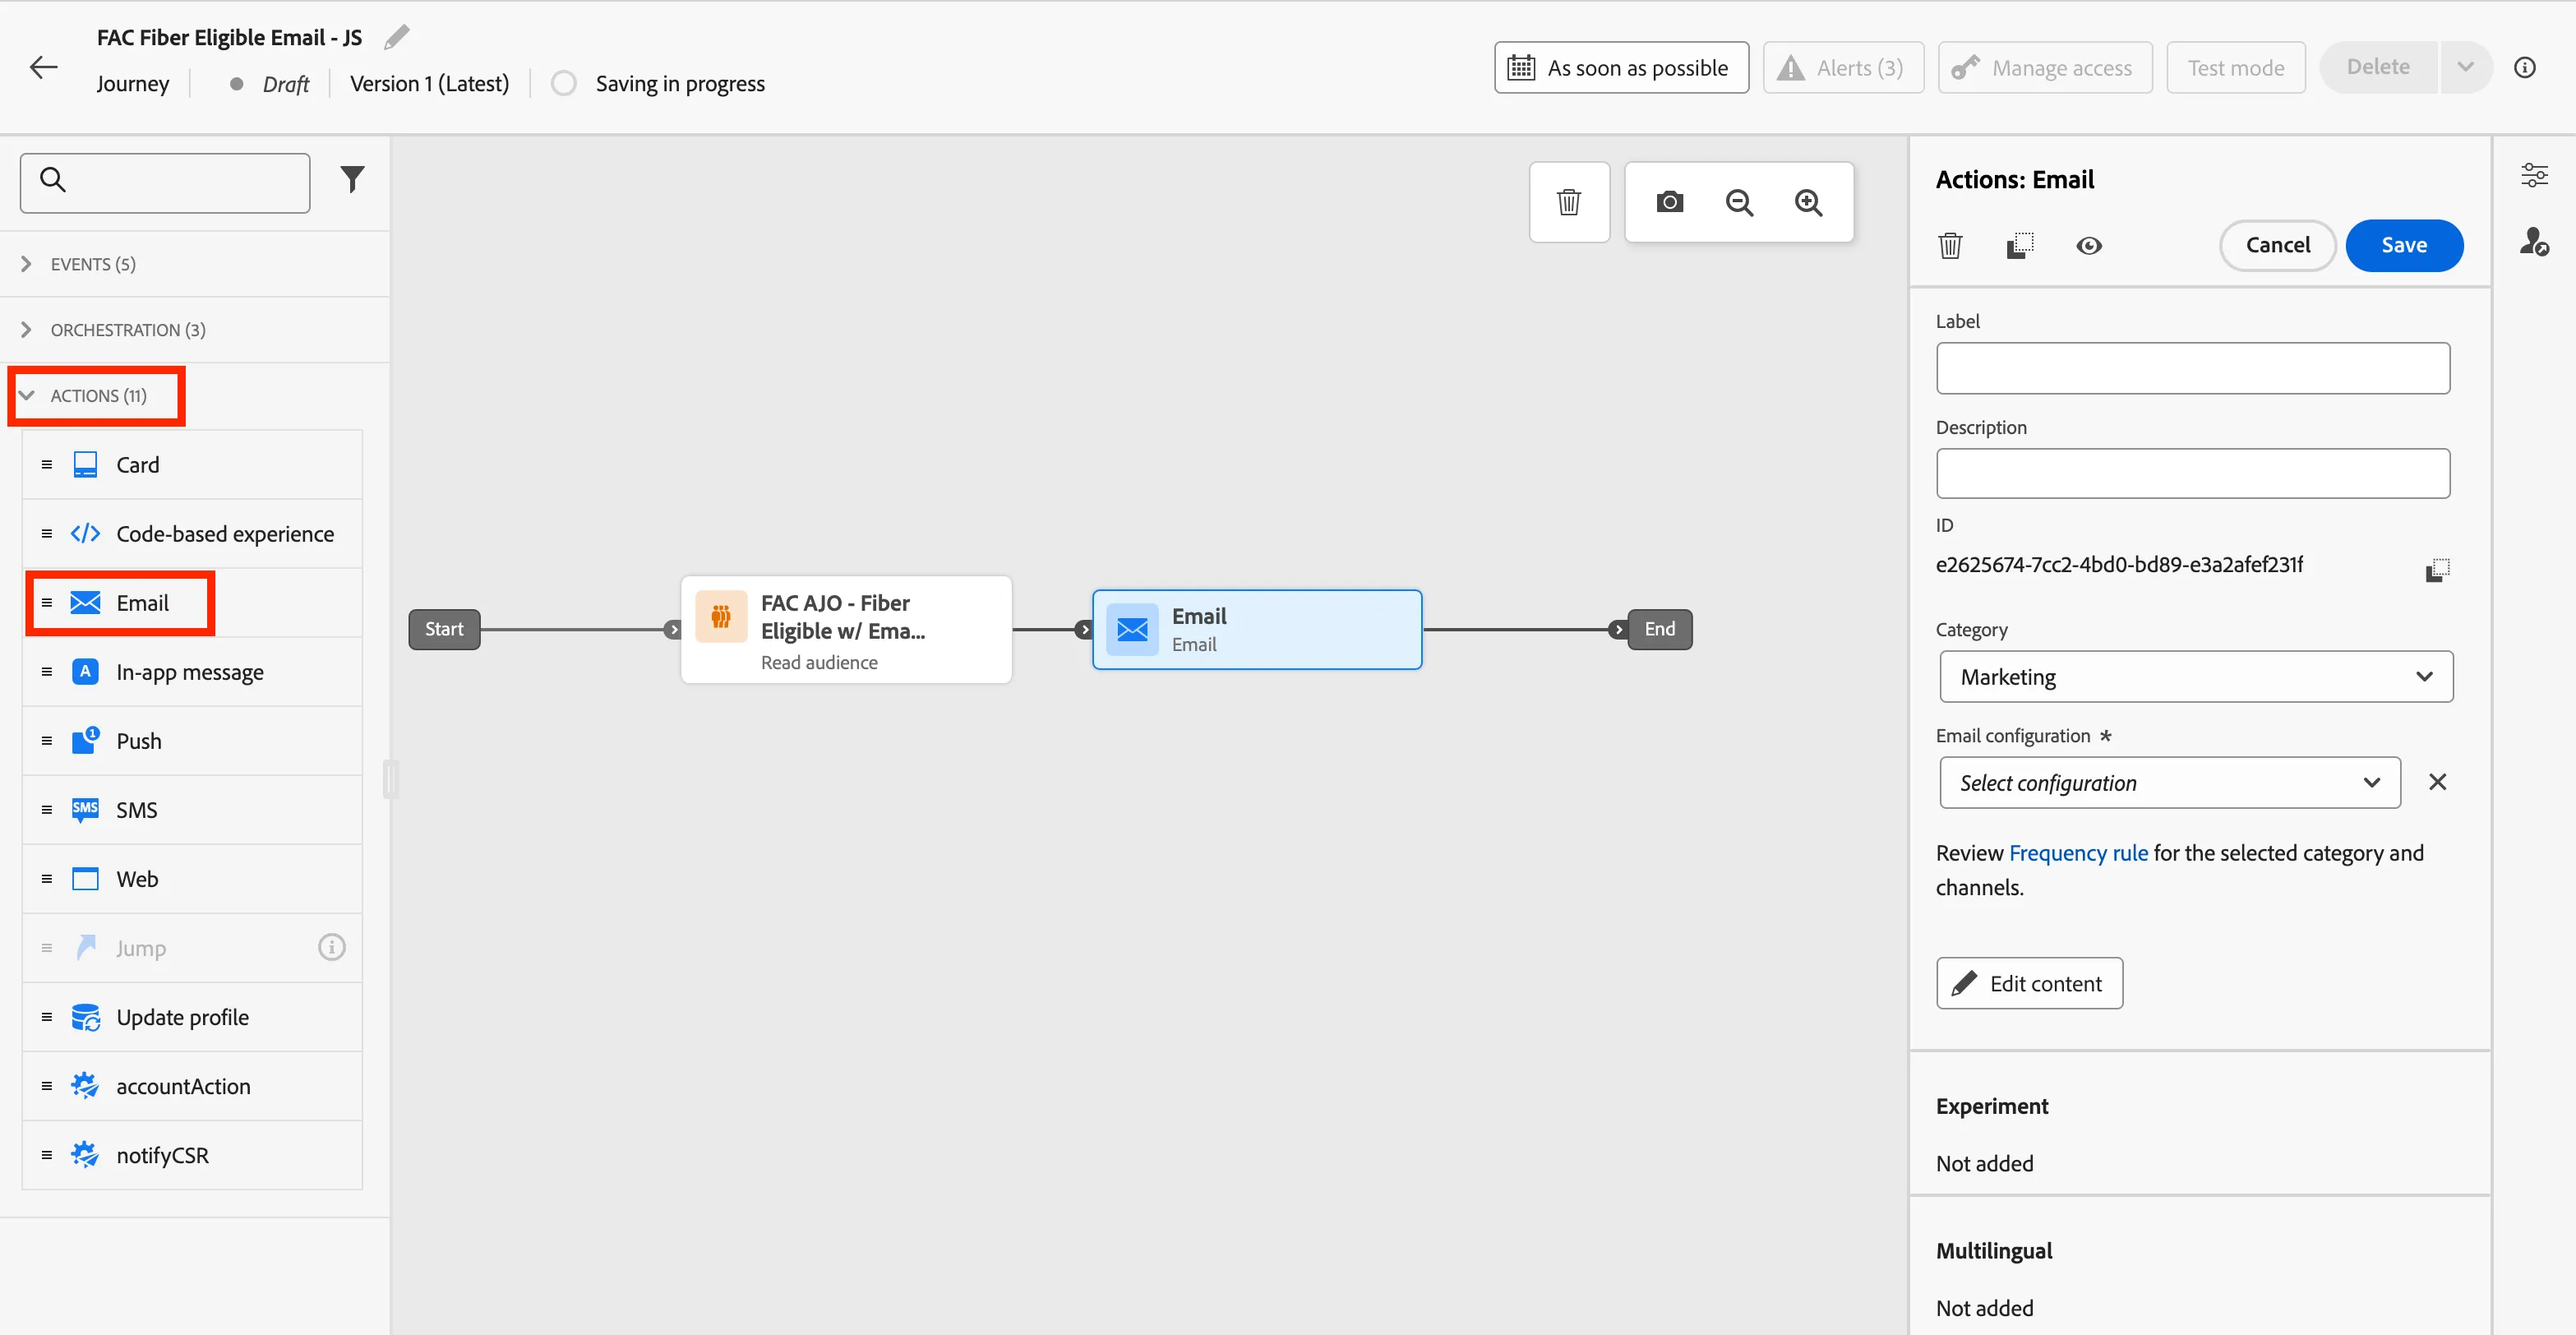
Task: Click the Cancel button
Action: (2278, 245)
